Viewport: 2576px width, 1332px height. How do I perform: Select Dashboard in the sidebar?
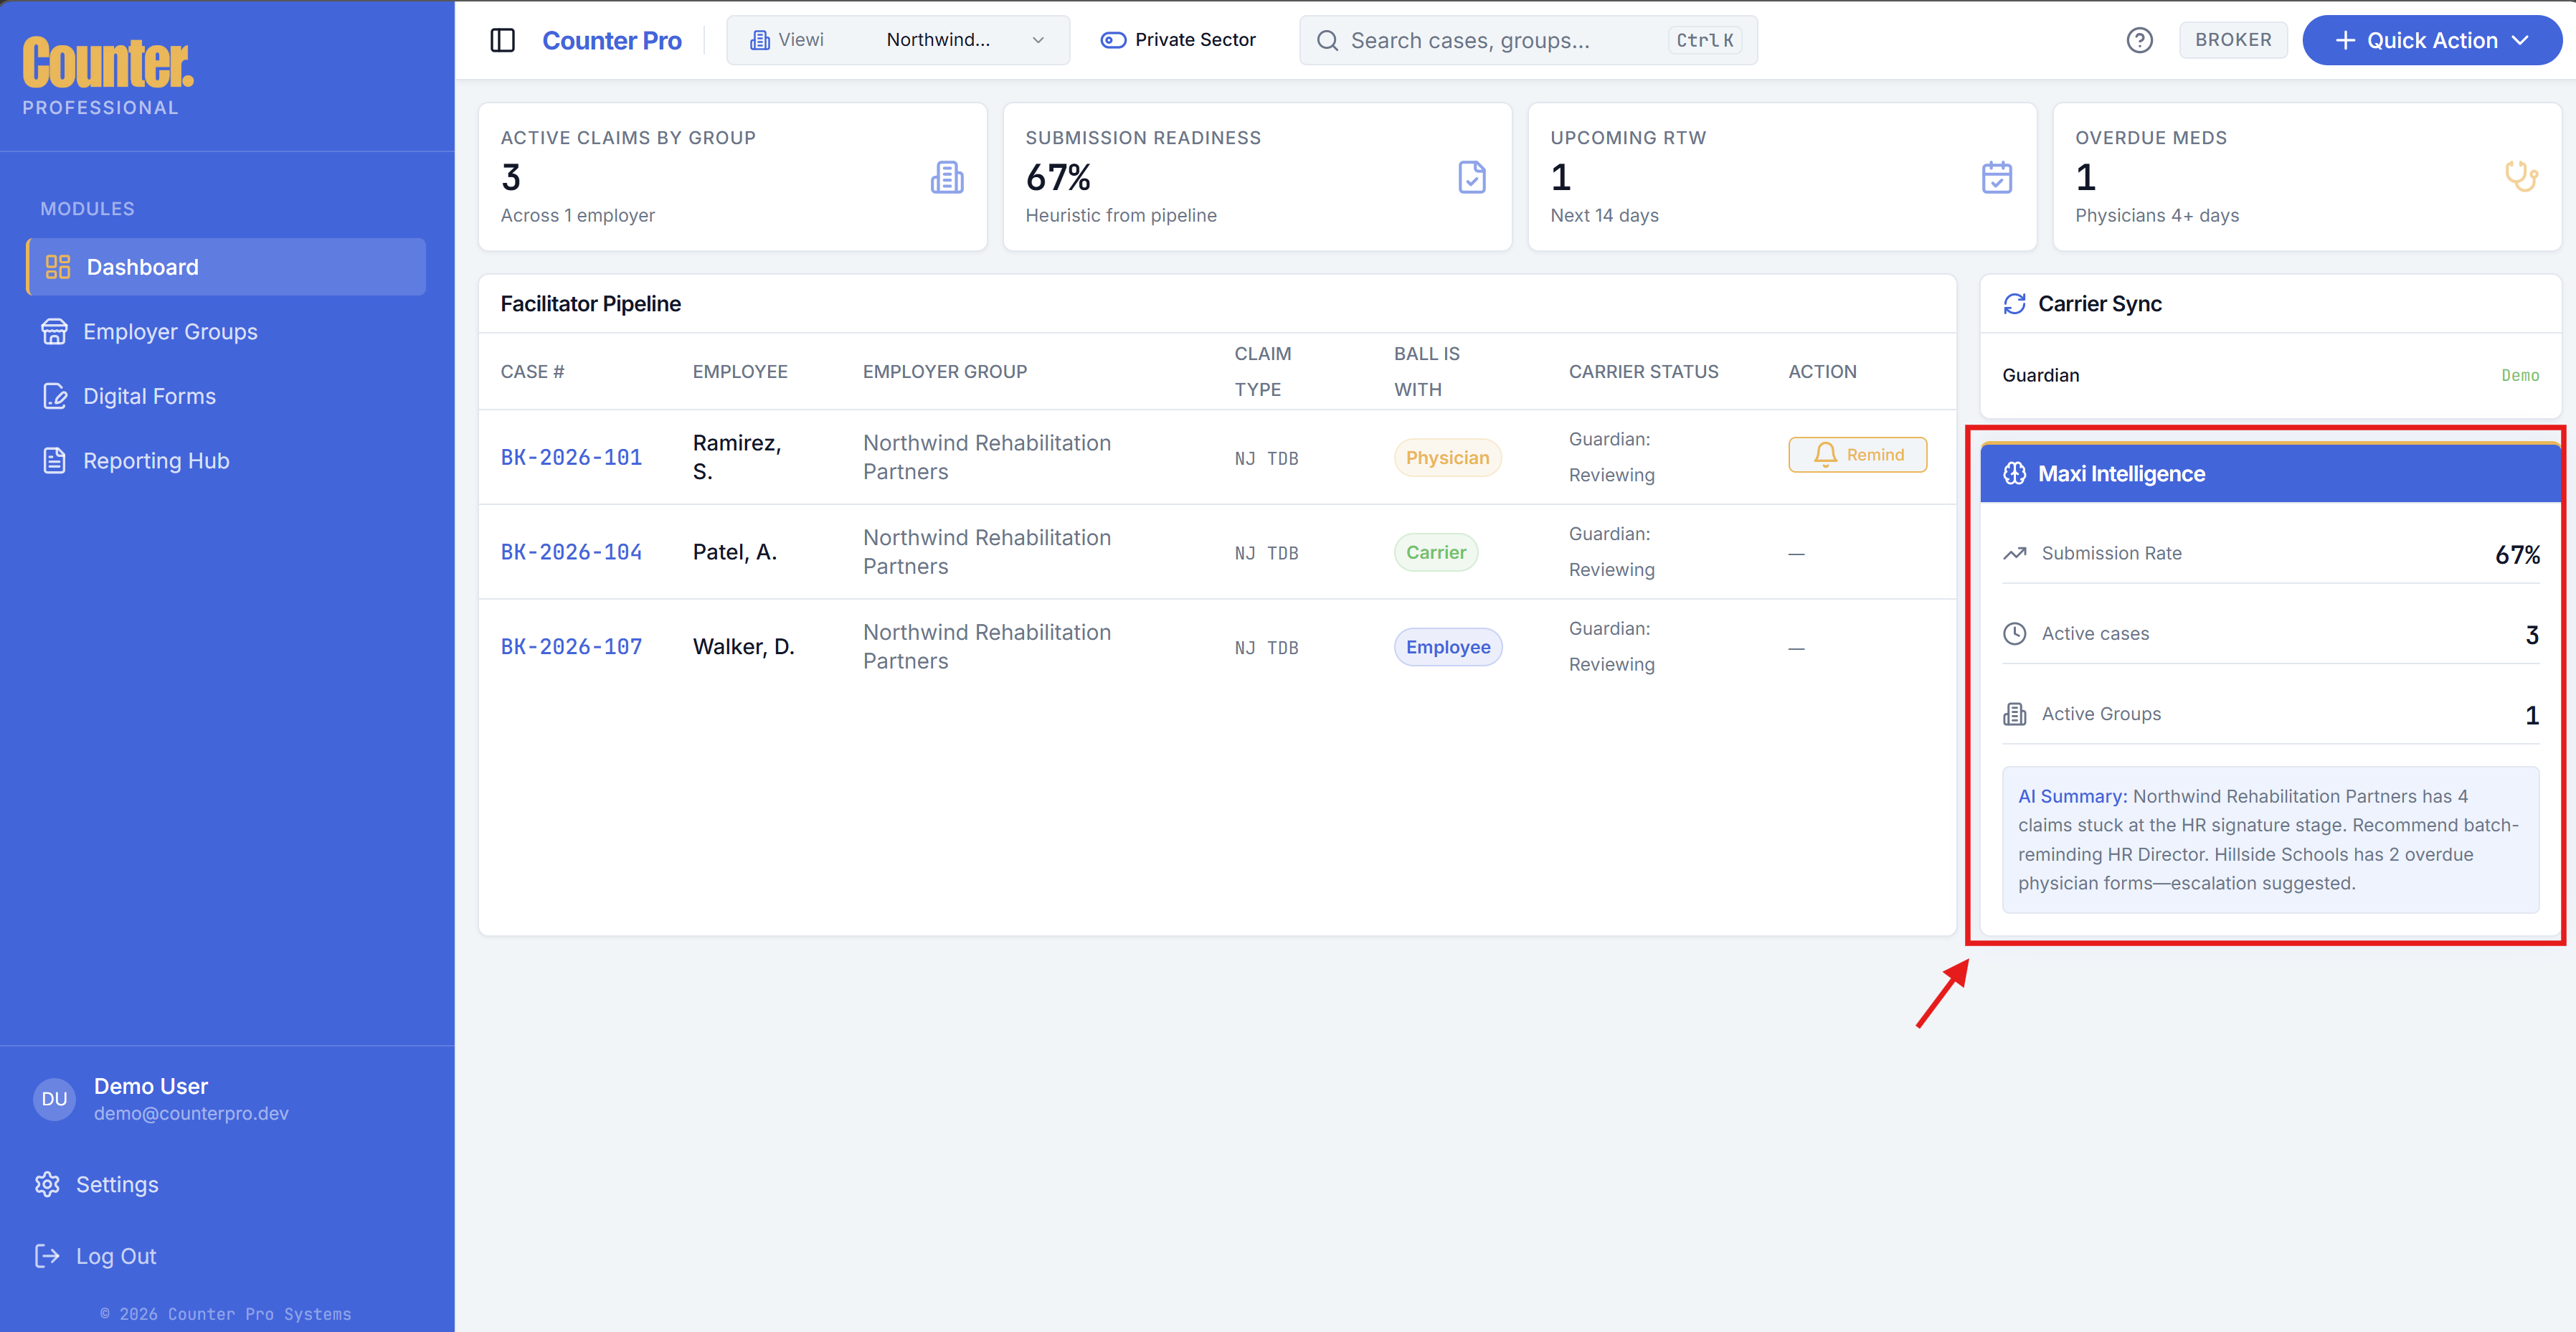click(141, 266)
